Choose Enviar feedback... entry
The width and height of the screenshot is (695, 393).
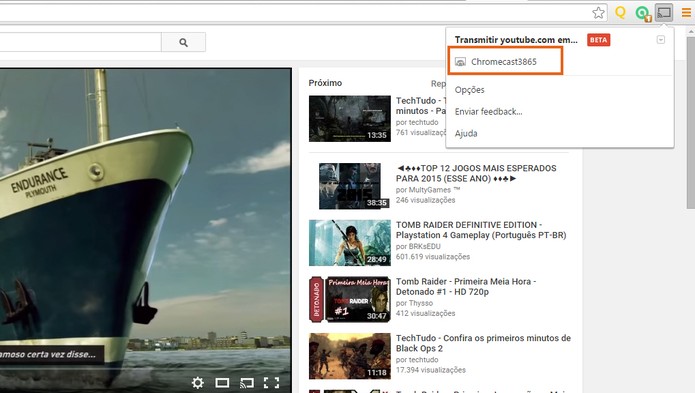(x=488, y=112)
